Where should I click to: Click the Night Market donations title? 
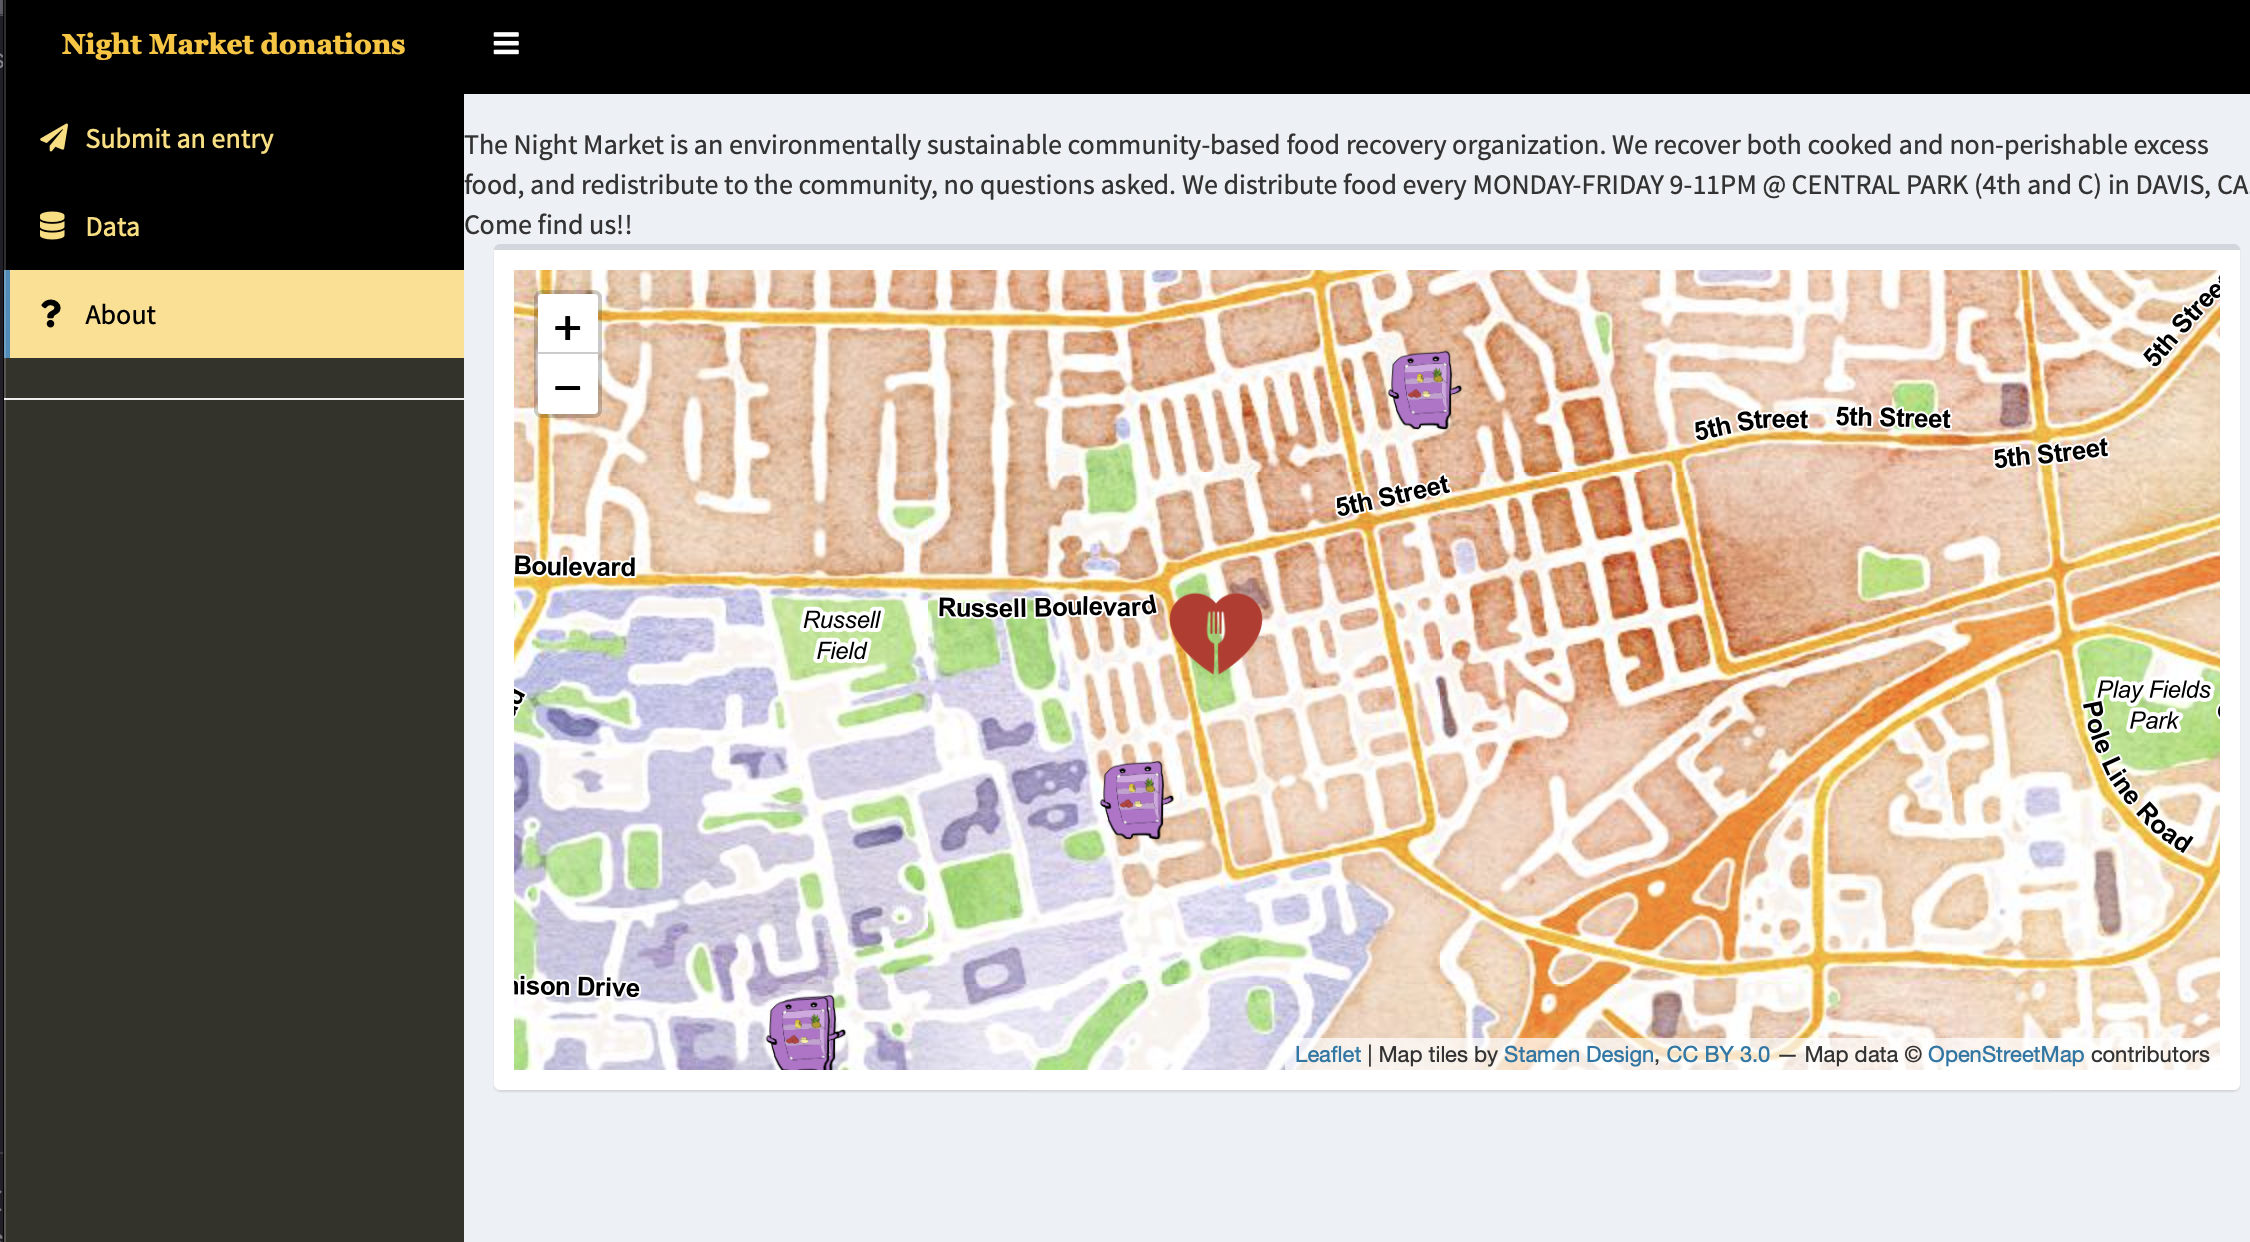point(233,44)
